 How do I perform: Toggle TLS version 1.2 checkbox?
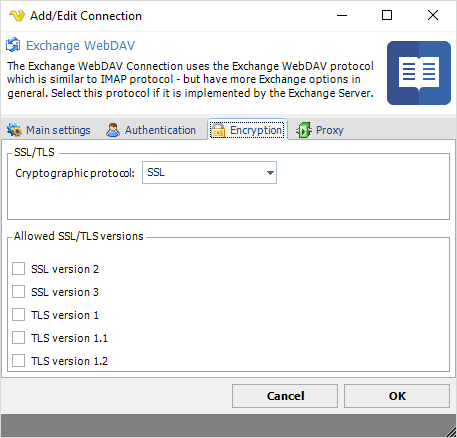18,361
